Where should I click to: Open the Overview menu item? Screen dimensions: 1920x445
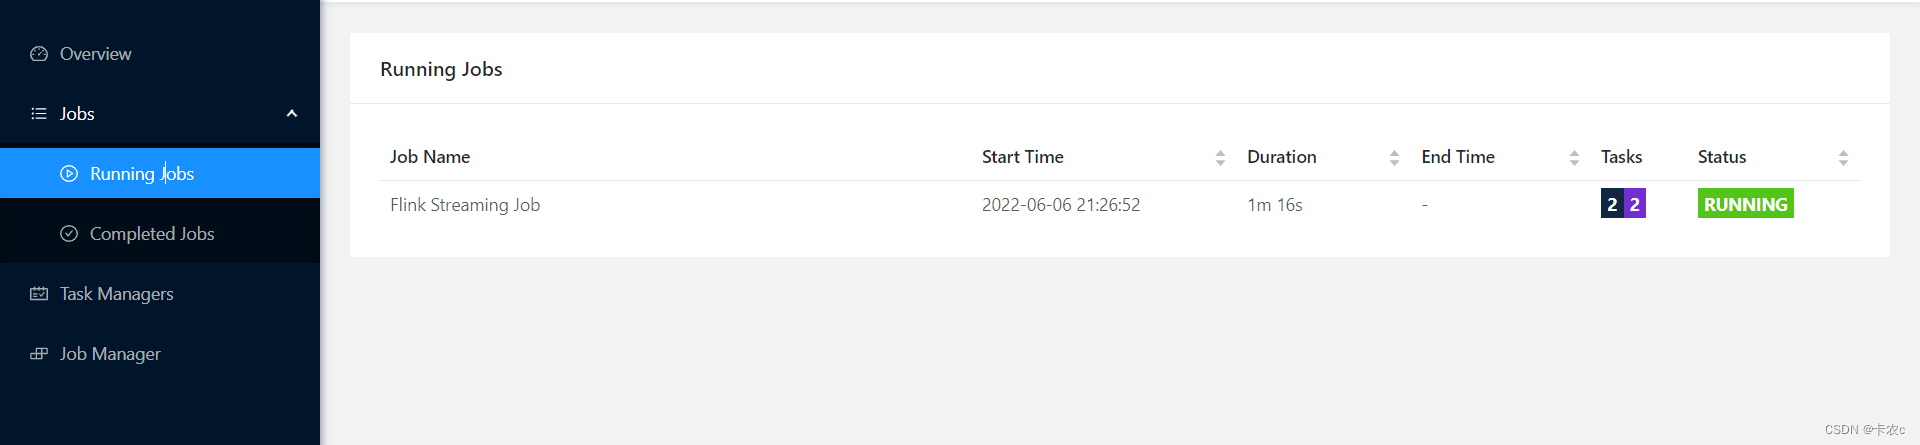click(x=95, y=54)
